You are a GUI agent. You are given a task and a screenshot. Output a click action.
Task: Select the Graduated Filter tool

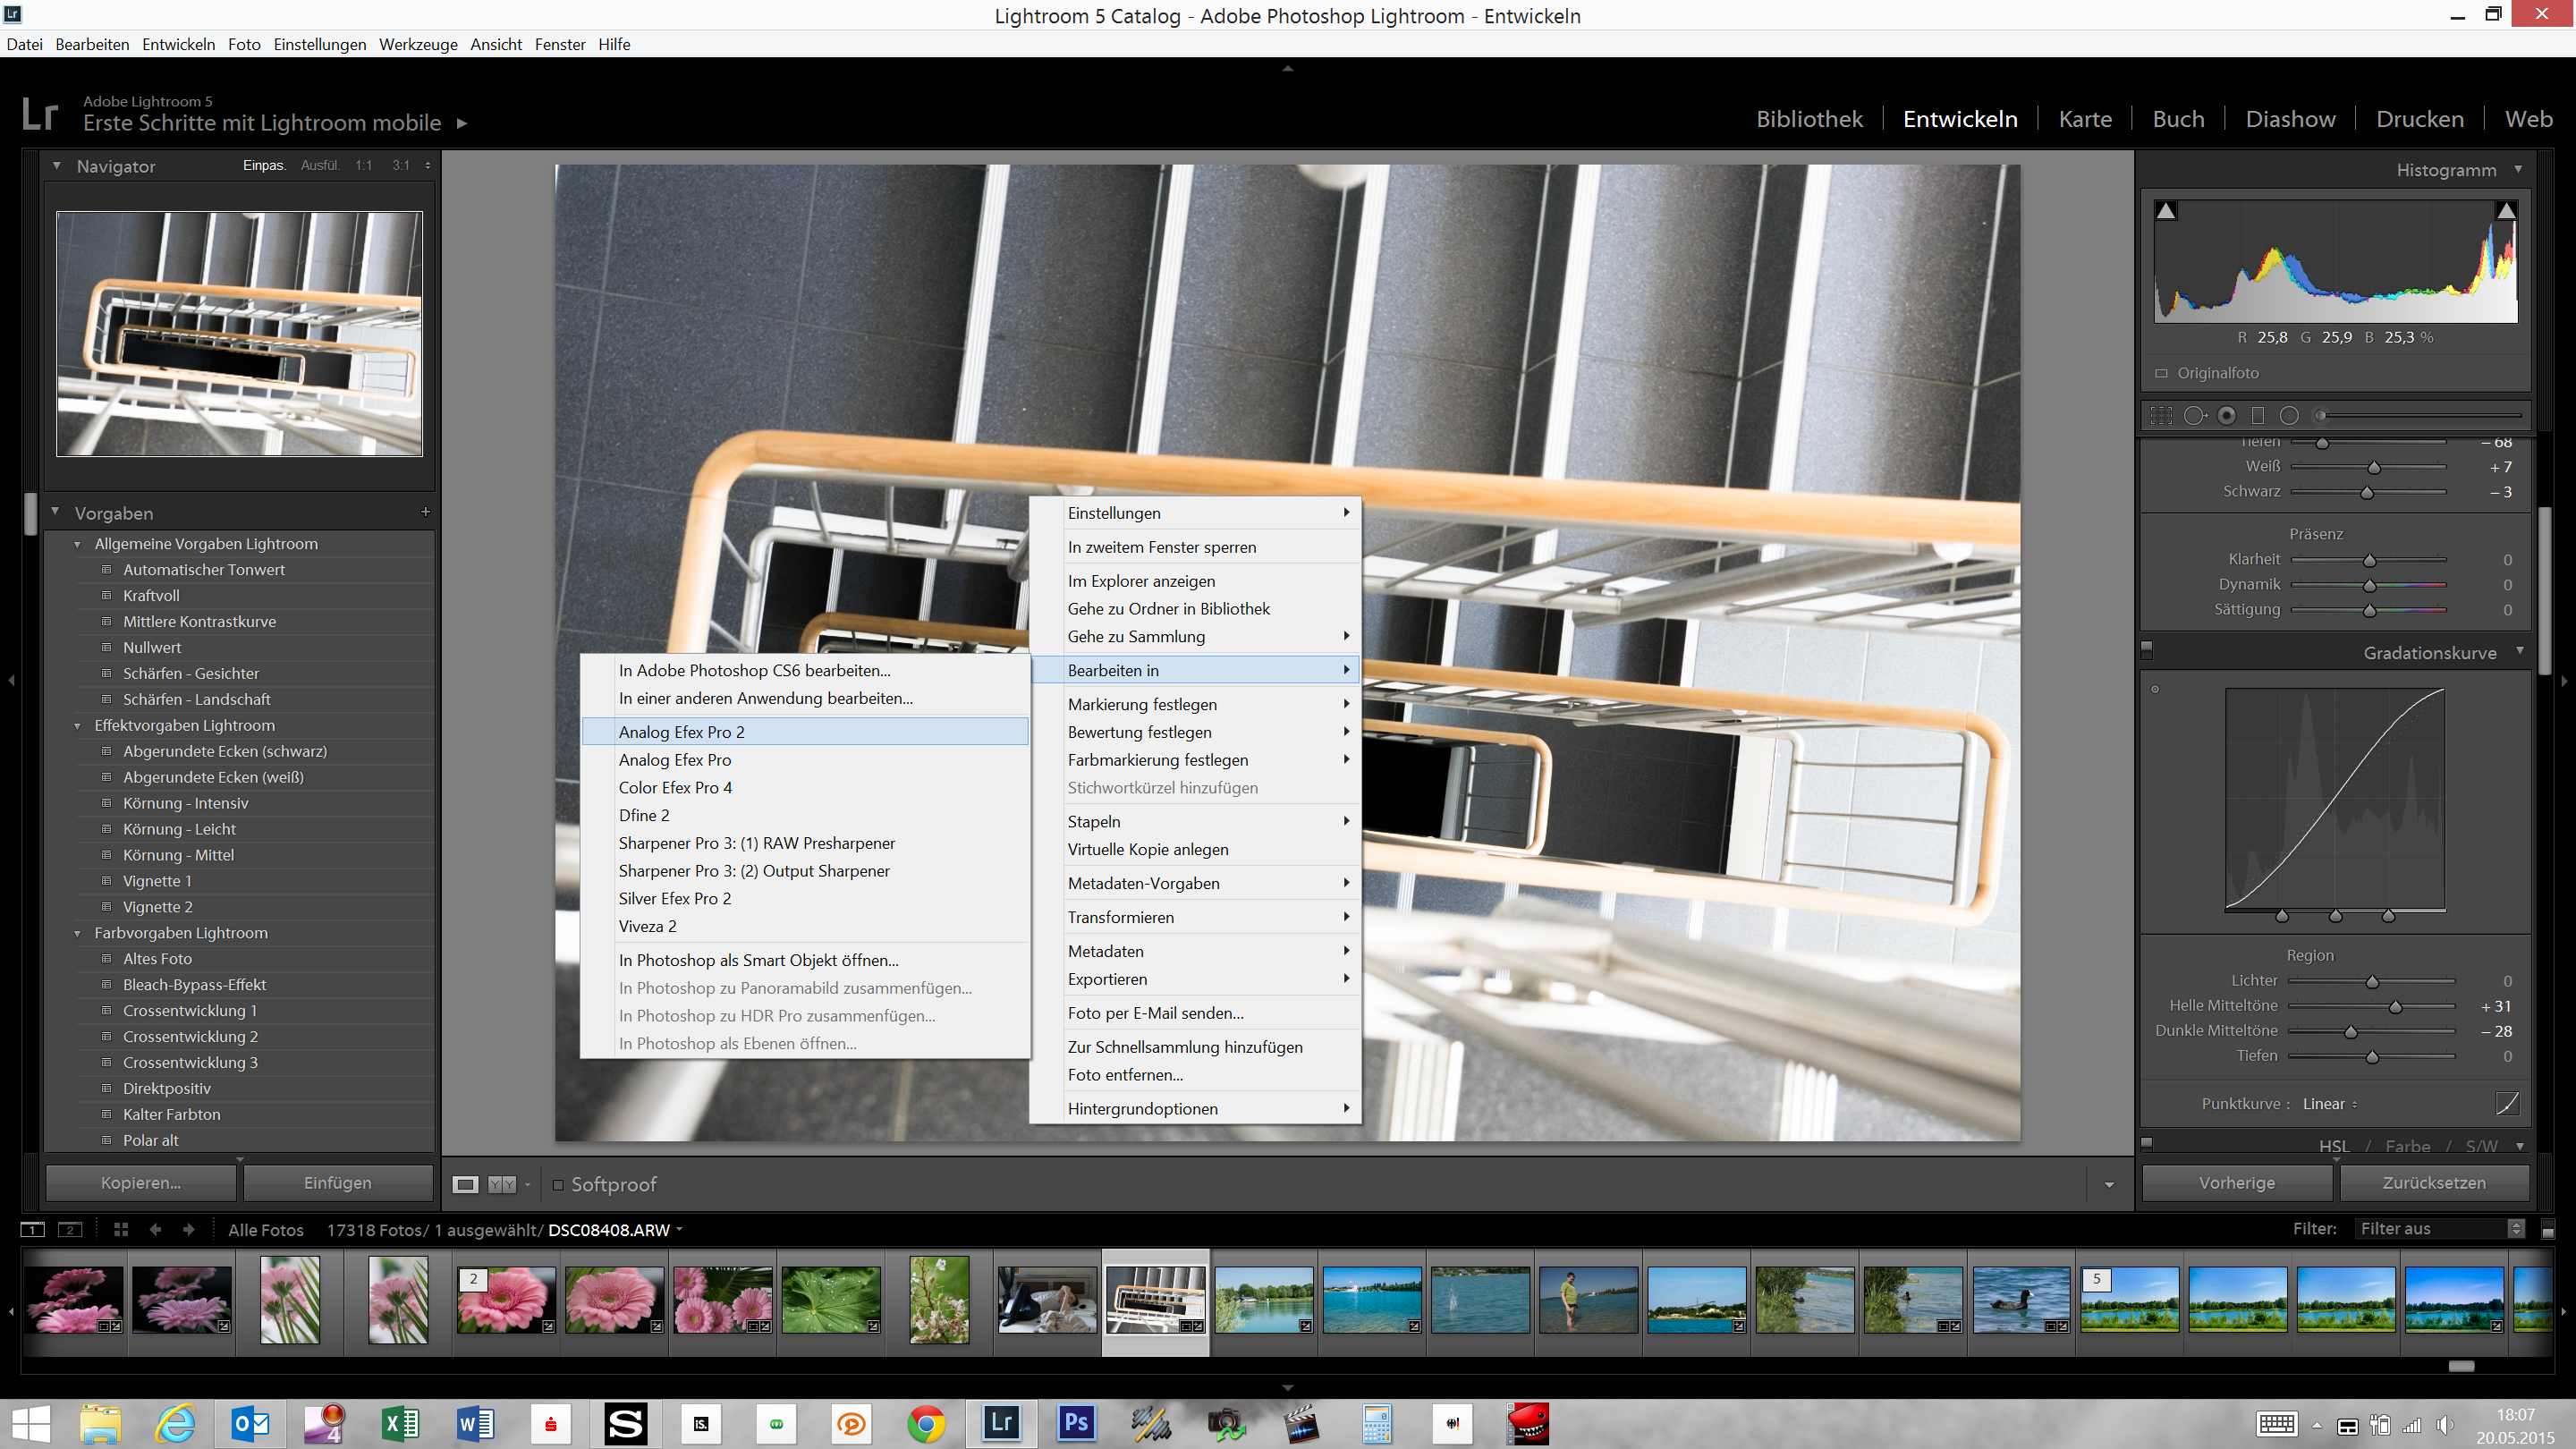point(2258,415)
